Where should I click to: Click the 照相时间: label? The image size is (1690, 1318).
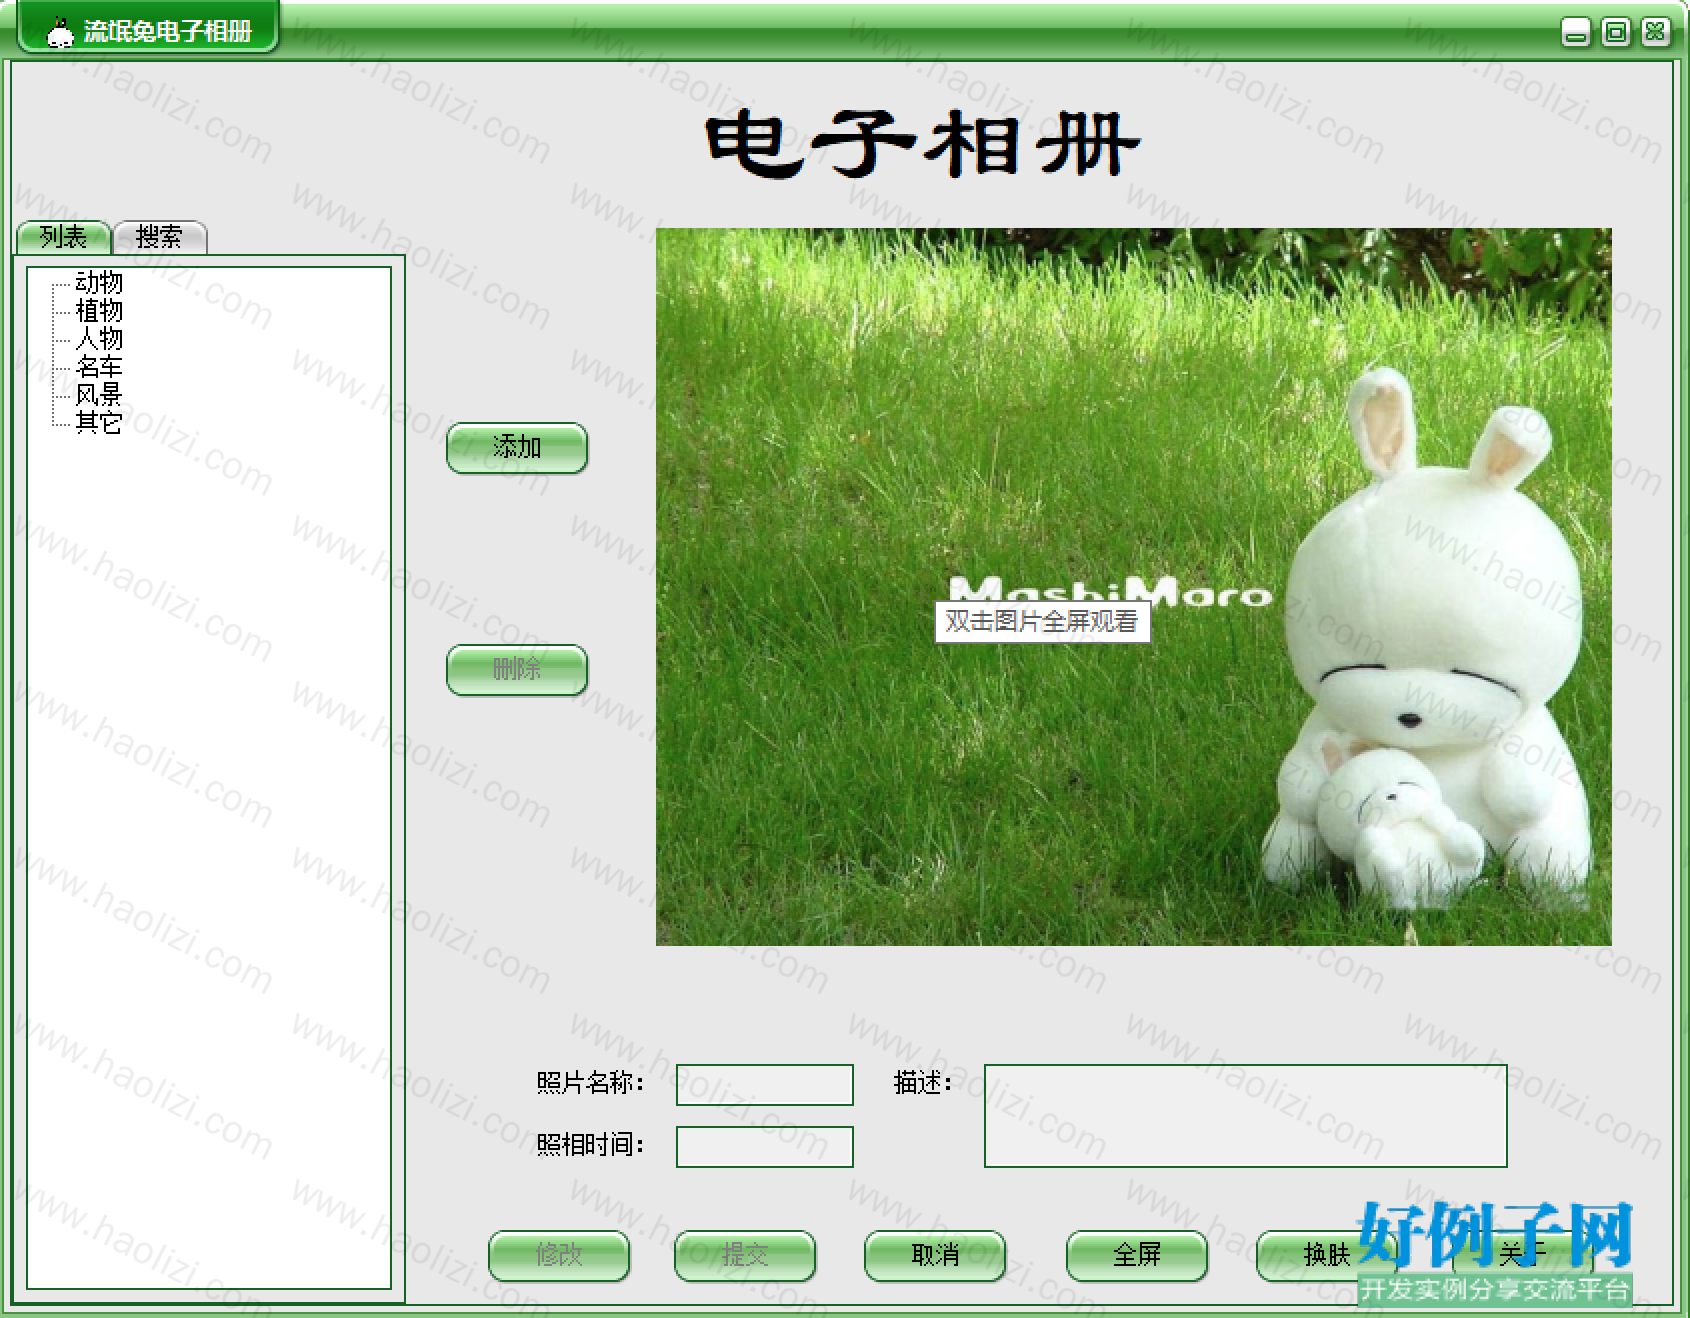(x=590, y=1145)
